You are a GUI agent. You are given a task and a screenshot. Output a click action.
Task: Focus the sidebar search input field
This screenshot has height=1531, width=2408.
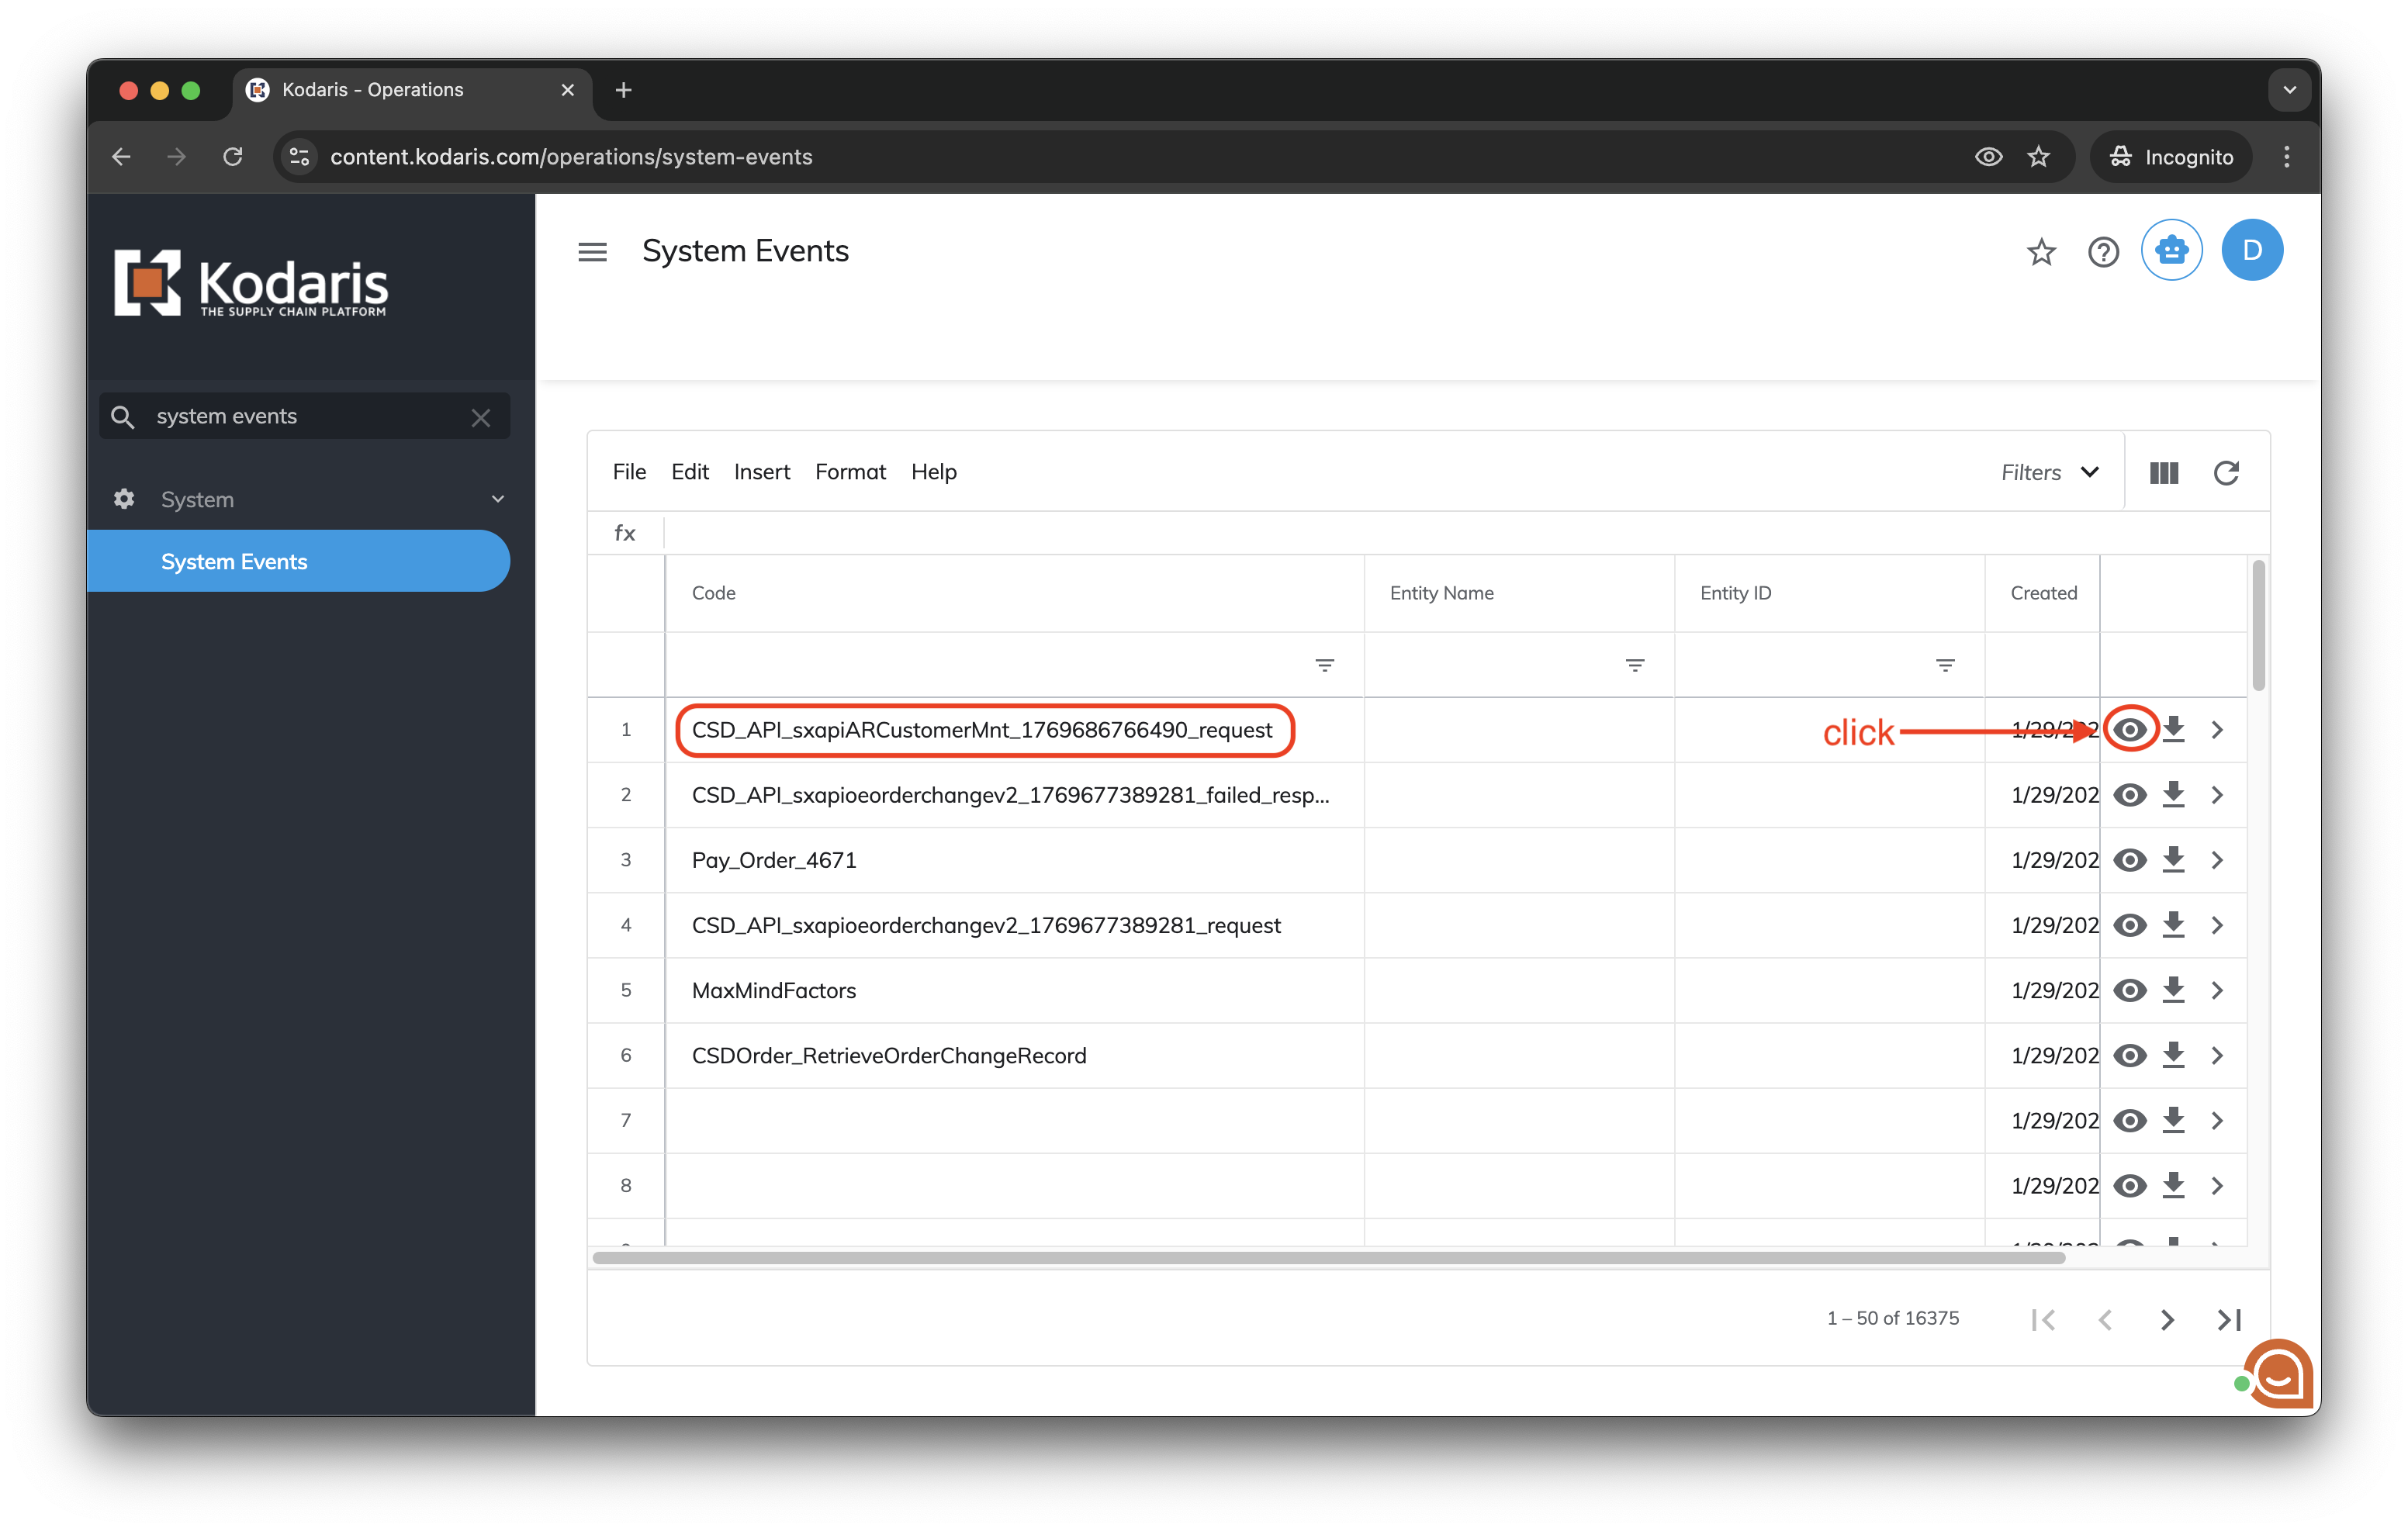305,417
